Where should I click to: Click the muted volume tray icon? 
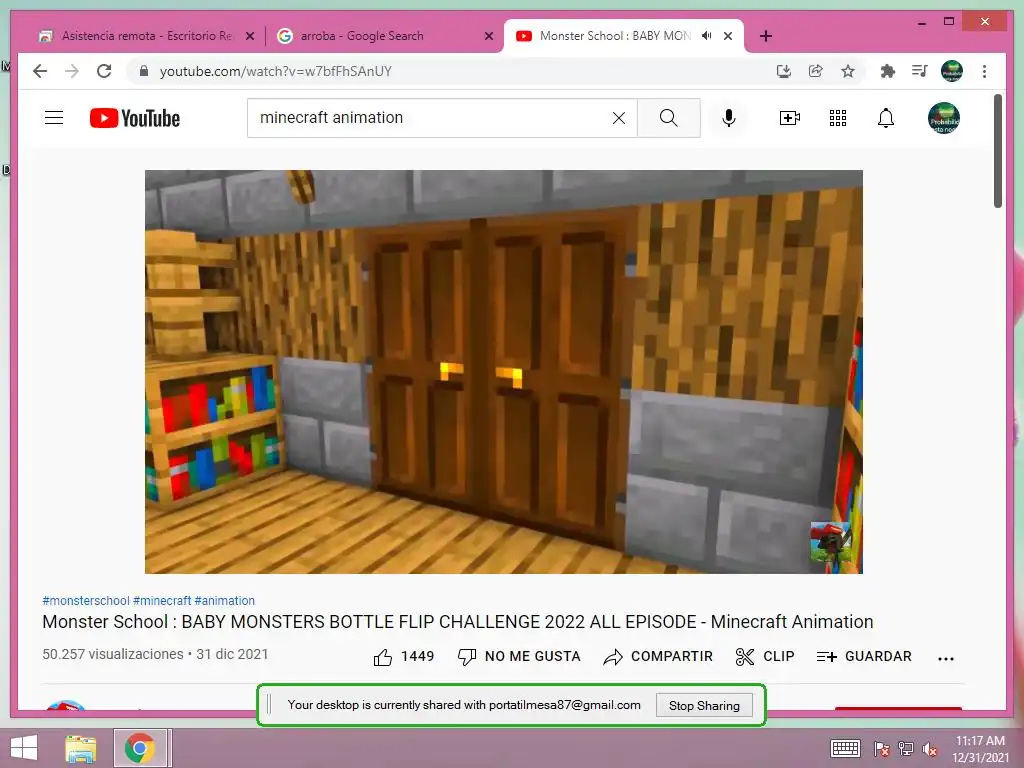929,749
